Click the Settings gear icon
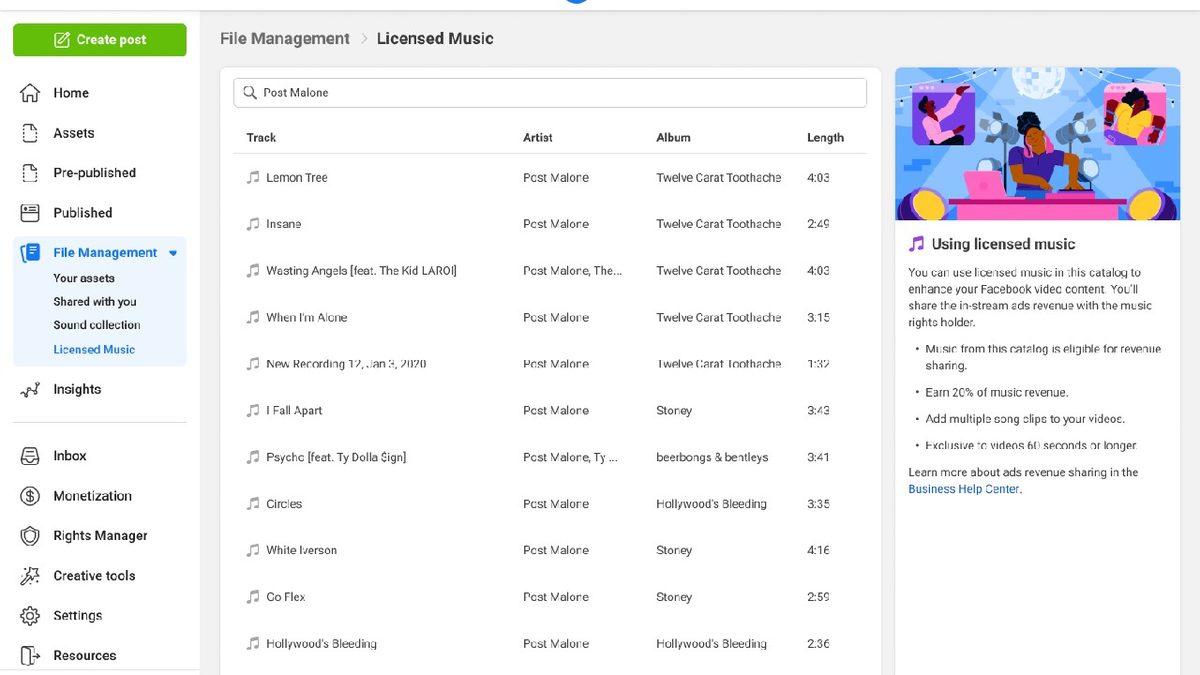The width and height of the screenshot is (1200, 675). [x=30, y=616]
